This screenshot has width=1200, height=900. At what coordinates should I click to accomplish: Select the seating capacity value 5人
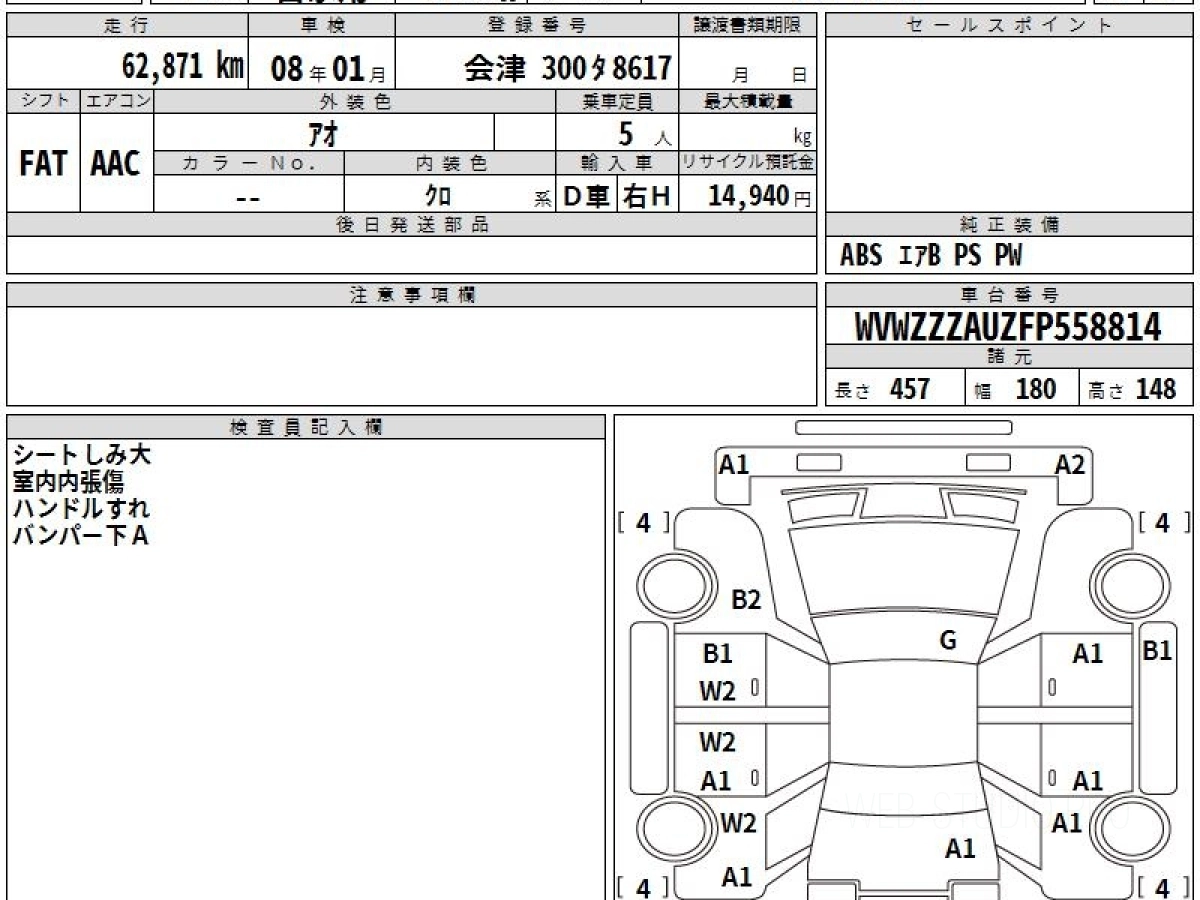643,133
